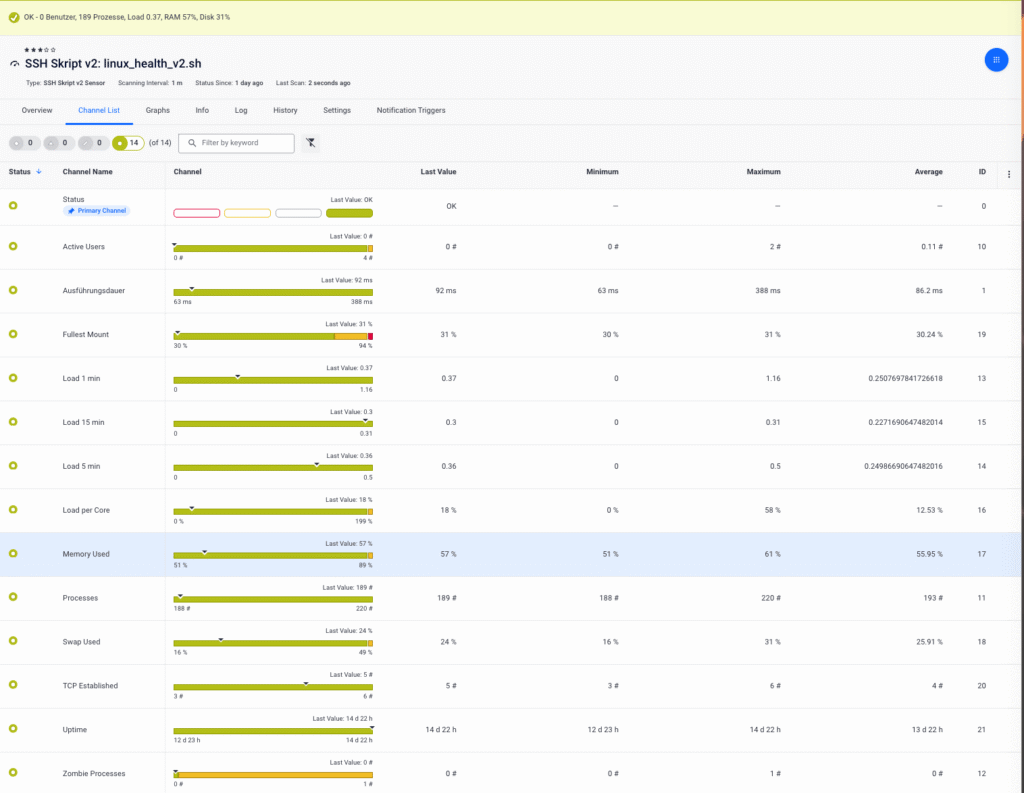Viewport: 1024px width, 793px height.
Task: Click the status icon for Memory Used
Action: pyautogui.click(x=13, y=553)
